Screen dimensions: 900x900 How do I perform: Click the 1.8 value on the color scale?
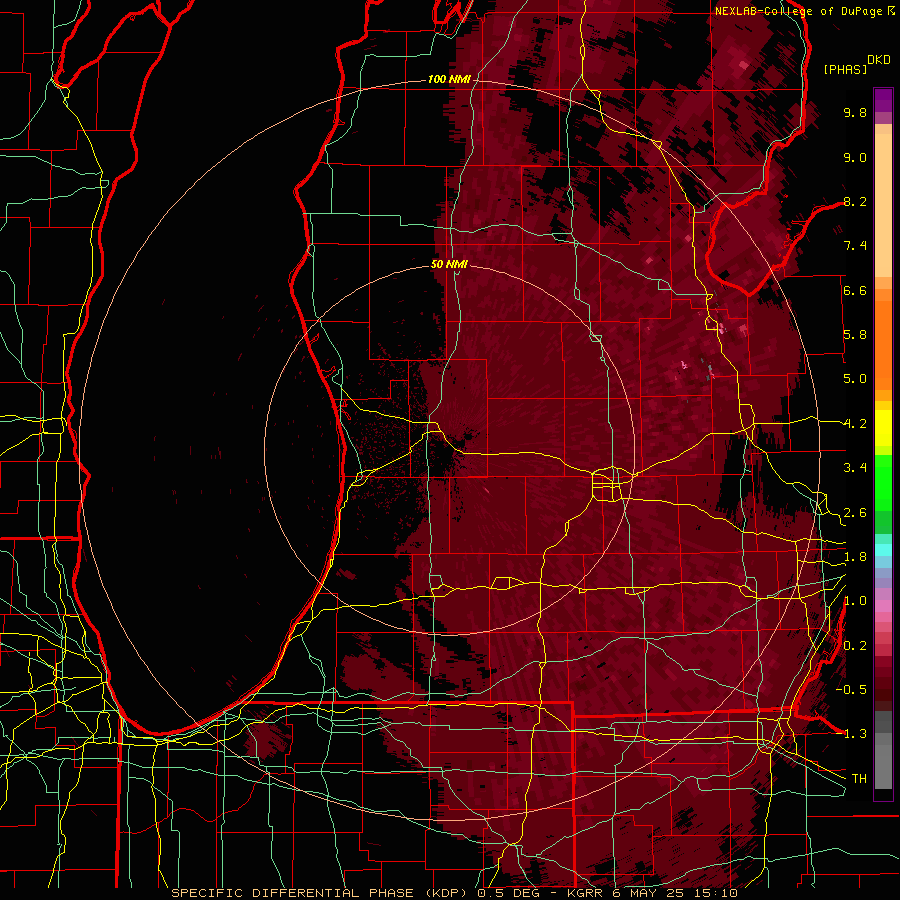coord(855,557)
